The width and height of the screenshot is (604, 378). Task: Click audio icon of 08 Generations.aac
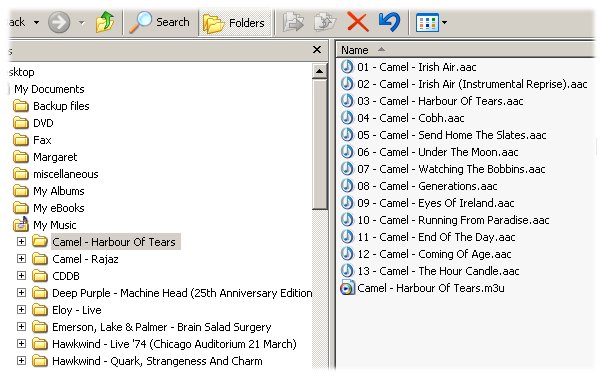347,186
